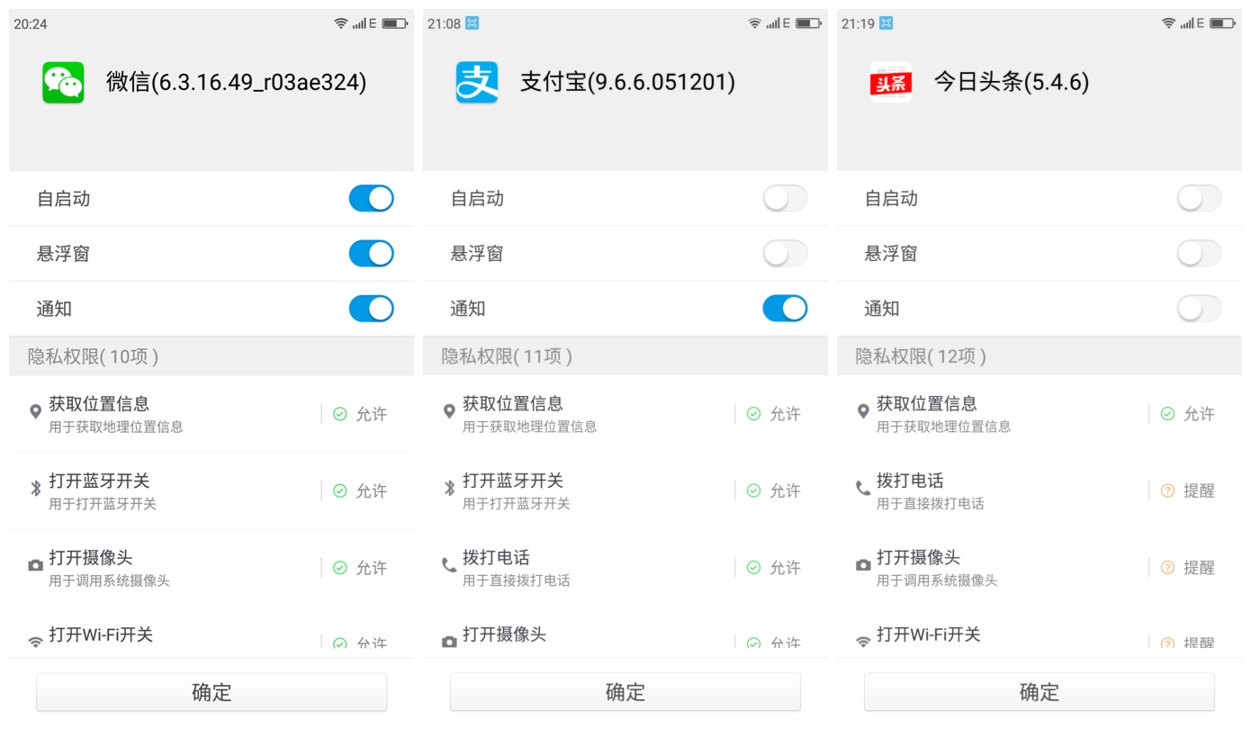Confirm WeChat permissions with 确定
This screenshot has height=738, width=1251.
[x=212, y=692]
